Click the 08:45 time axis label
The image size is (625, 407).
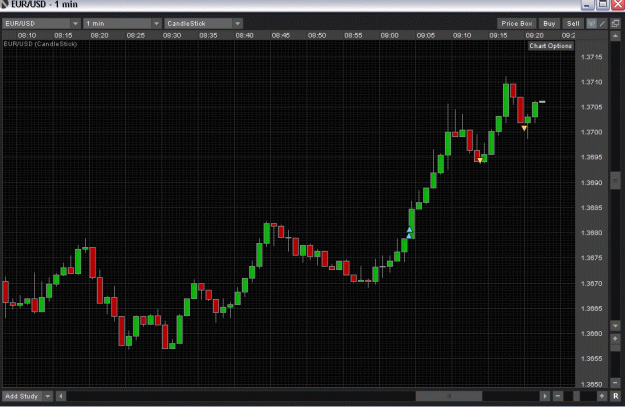(x=281, y=35)
